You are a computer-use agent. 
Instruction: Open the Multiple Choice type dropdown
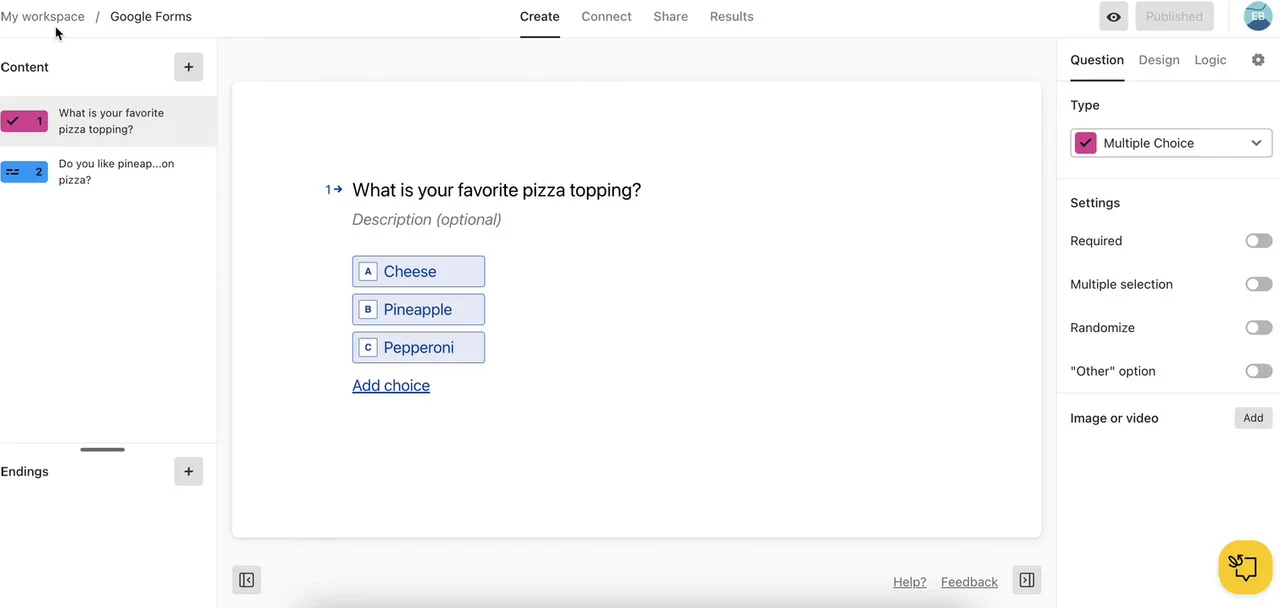pos(1171,143)
